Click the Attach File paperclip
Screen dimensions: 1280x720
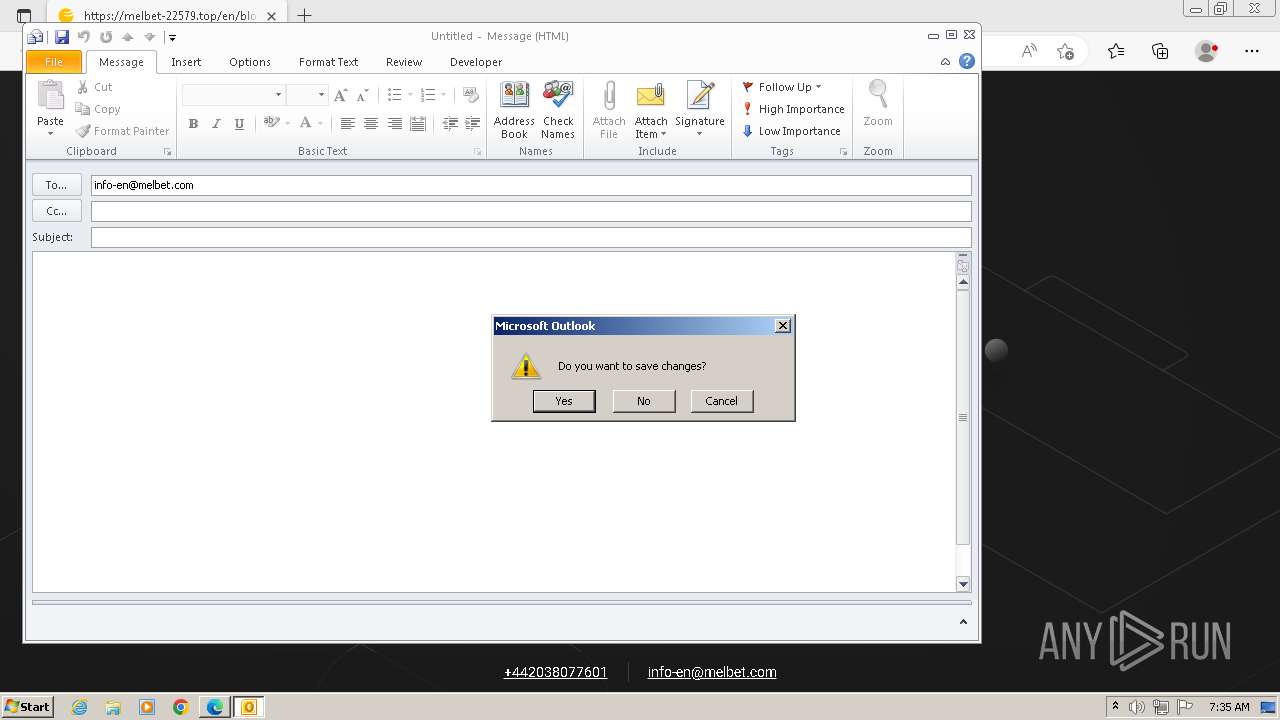(608, 110)
